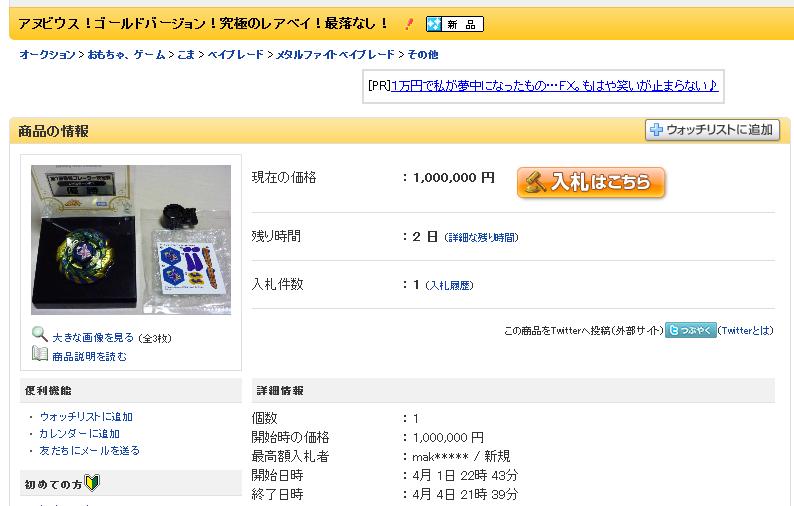Click the plus icon on watchlist button
Image resolution: width=794 pixels, height=506 pixels.
click(656, 130)
